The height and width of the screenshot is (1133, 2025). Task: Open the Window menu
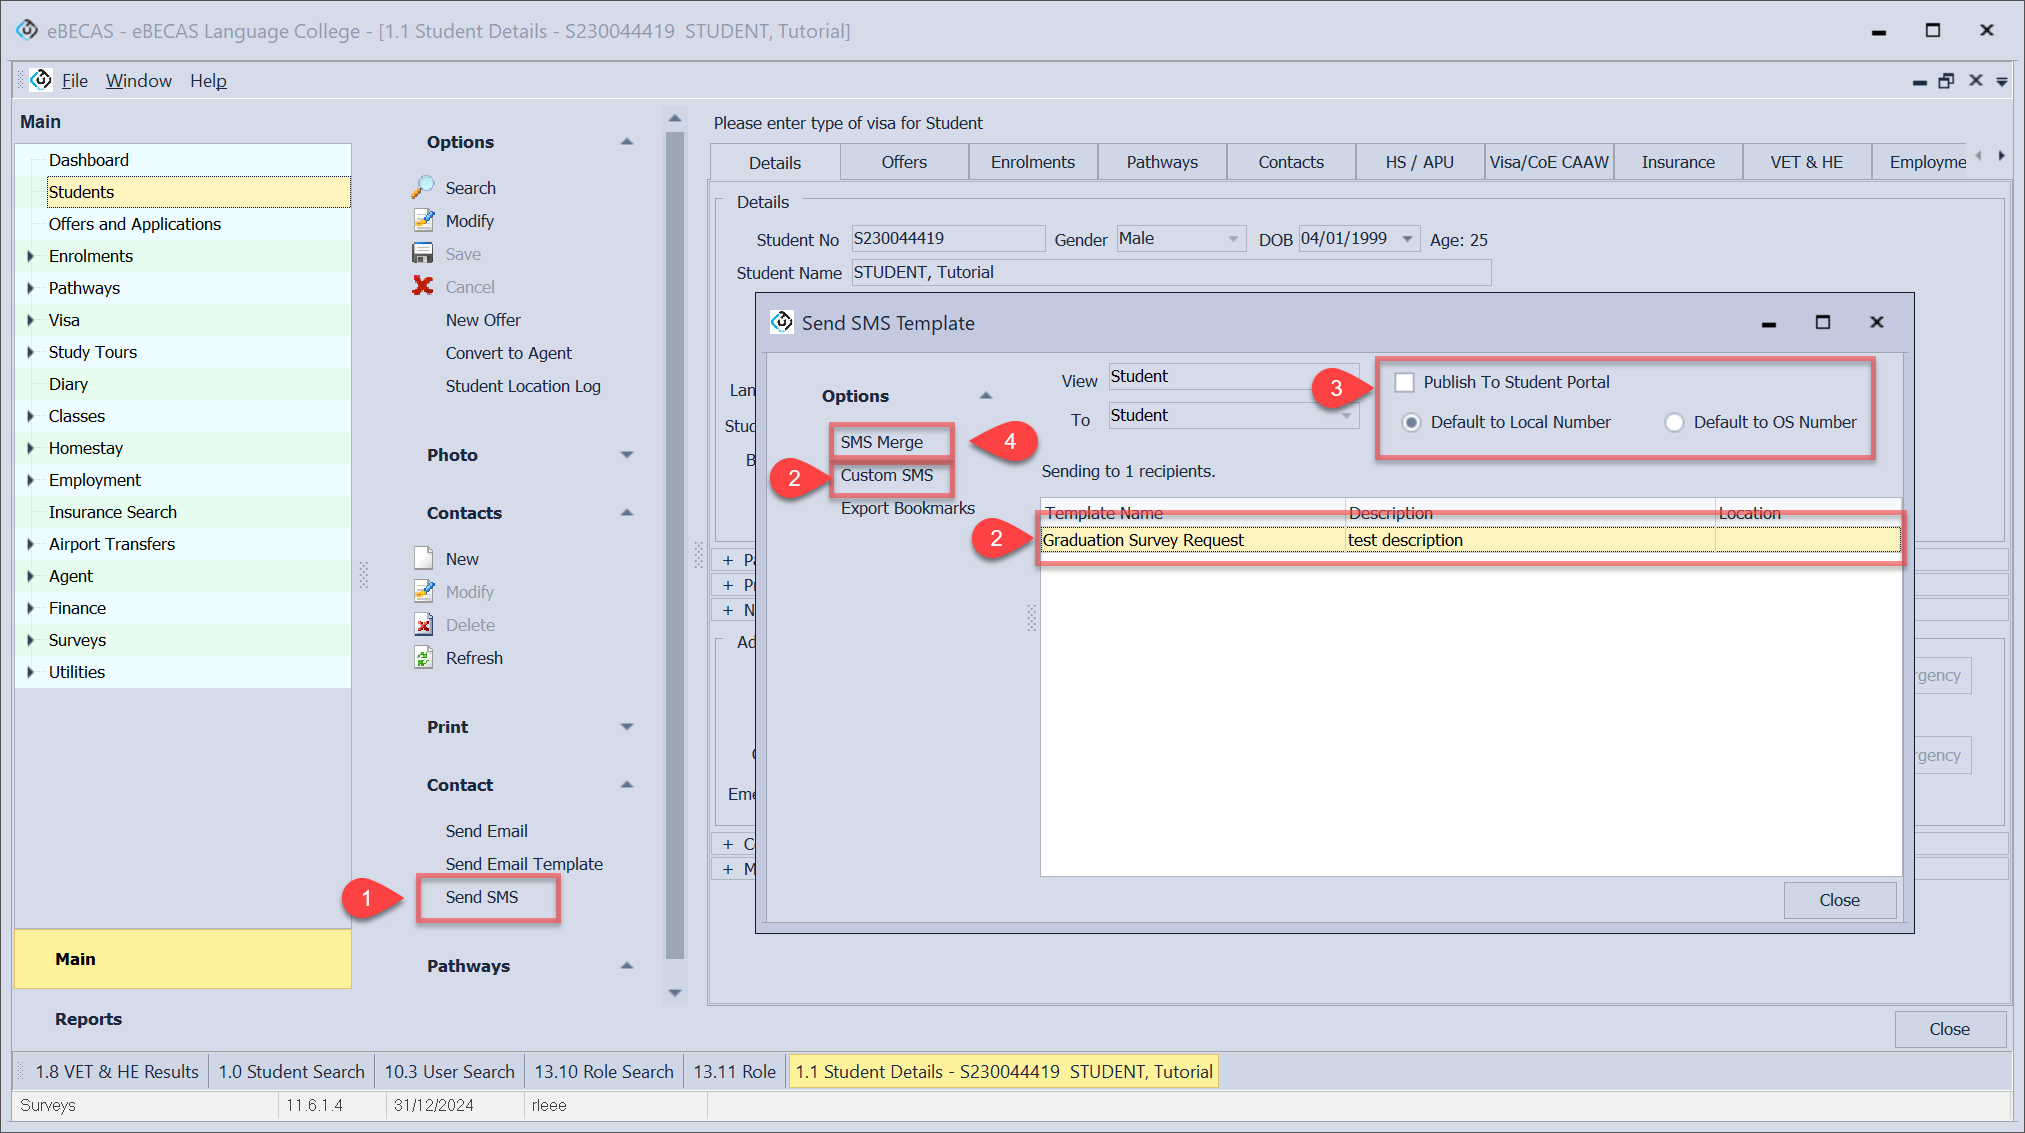(x=138, y=81)
